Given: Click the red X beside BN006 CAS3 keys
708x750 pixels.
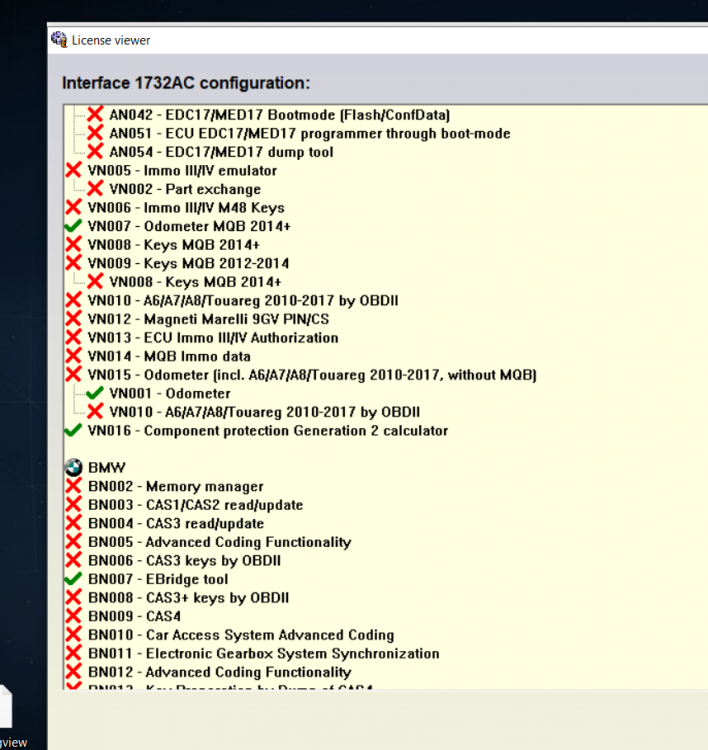Looking at the screenshot, I should (x=73, y=560).
